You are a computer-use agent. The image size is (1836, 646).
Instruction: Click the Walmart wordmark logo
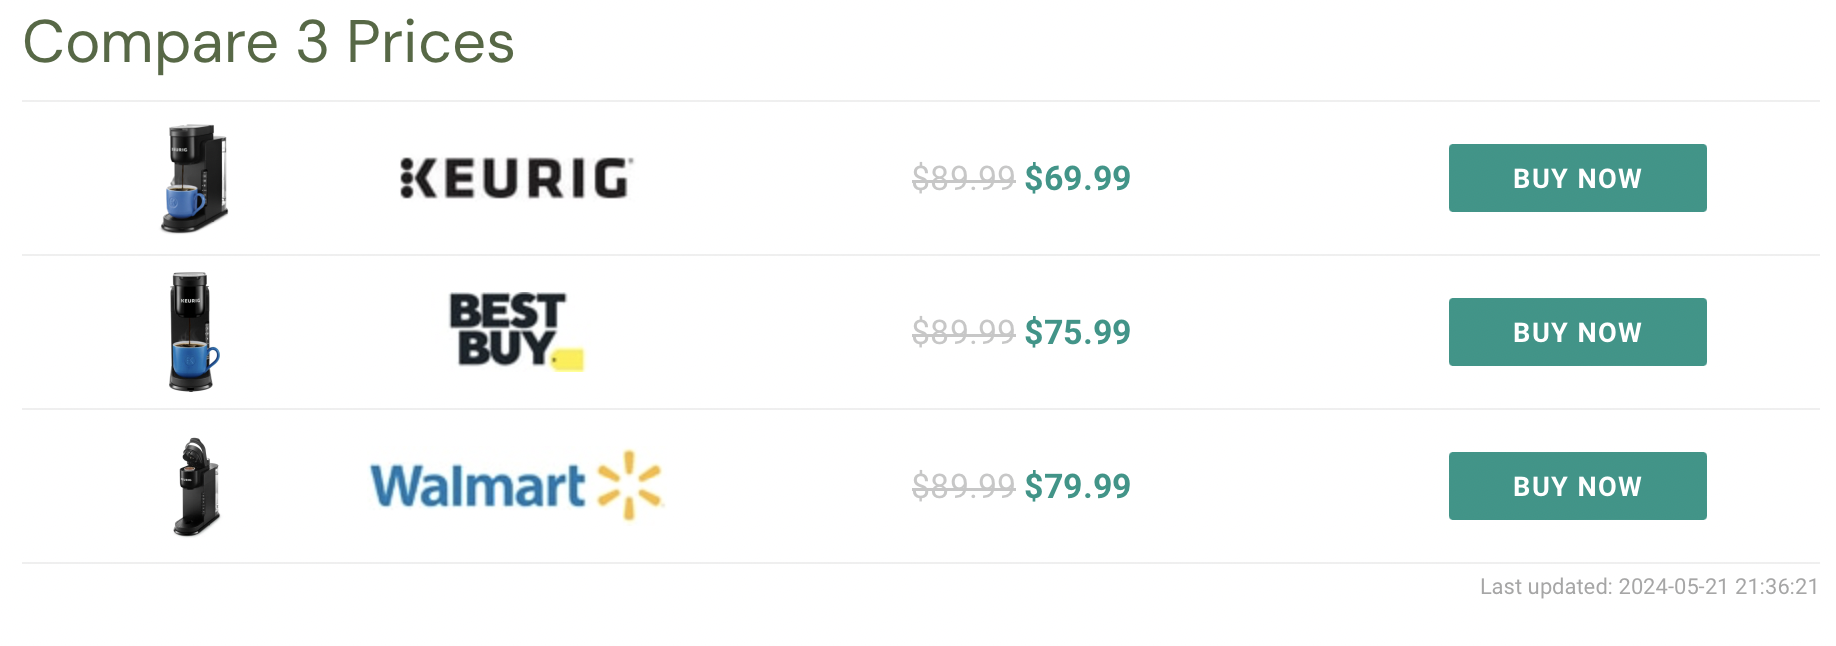pyautogui.click(x=478, y=486)
